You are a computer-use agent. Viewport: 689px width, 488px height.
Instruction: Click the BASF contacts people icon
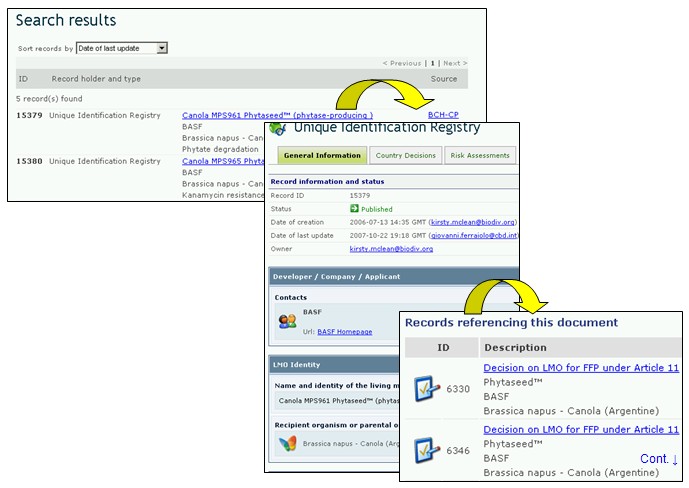(288, 322)
